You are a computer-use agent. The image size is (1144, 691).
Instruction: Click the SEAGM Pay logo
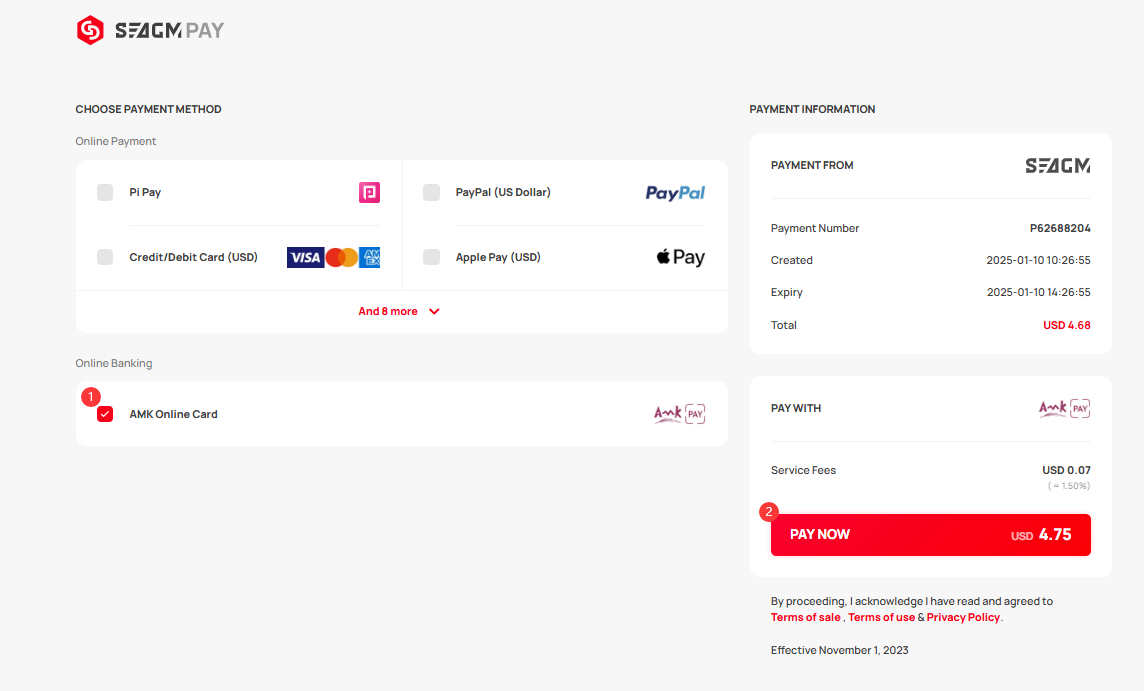coord(150,30)
